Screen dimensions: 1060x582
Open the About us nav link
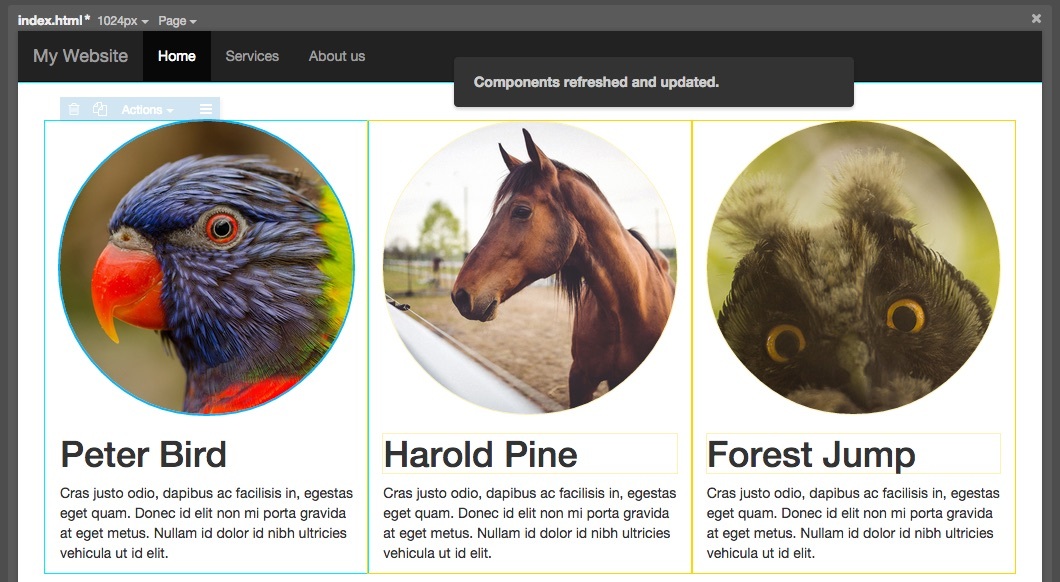point(337,56)
